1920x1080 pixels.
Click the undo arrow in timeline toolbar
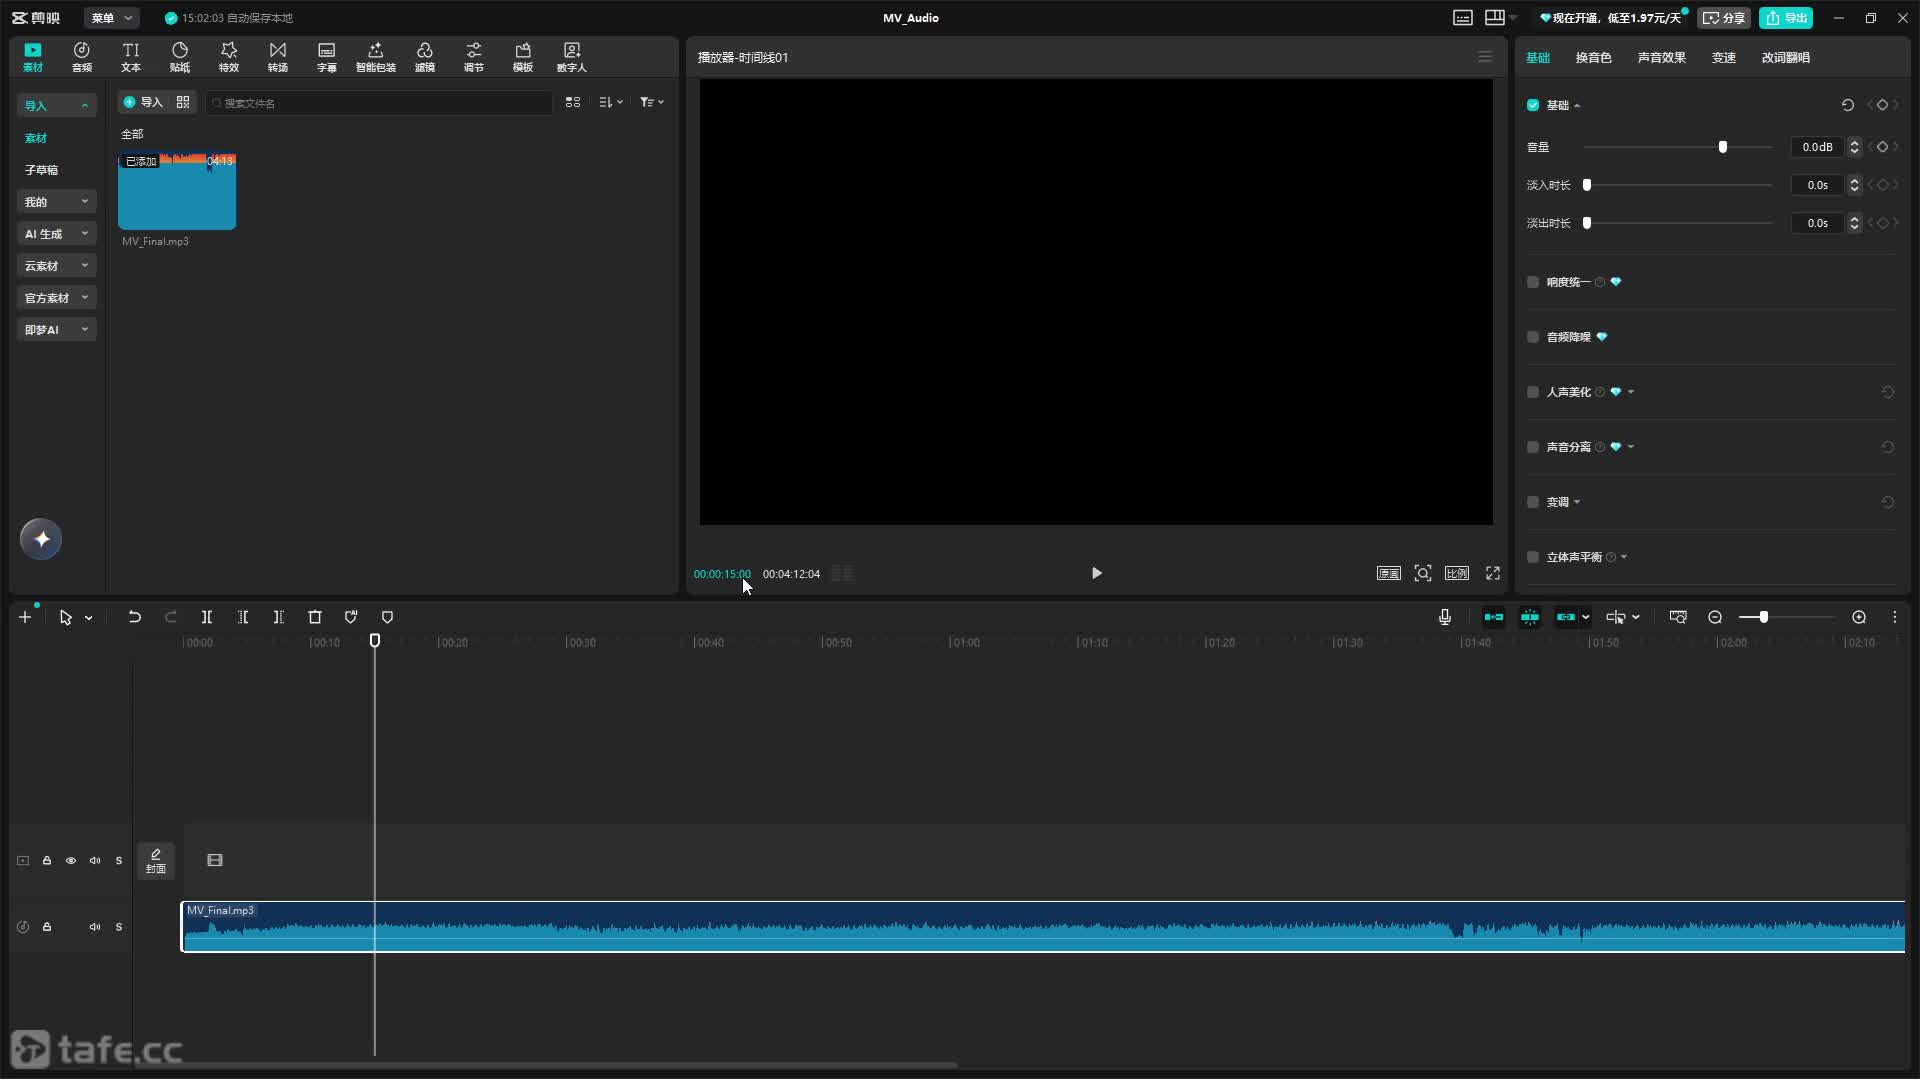135,618
